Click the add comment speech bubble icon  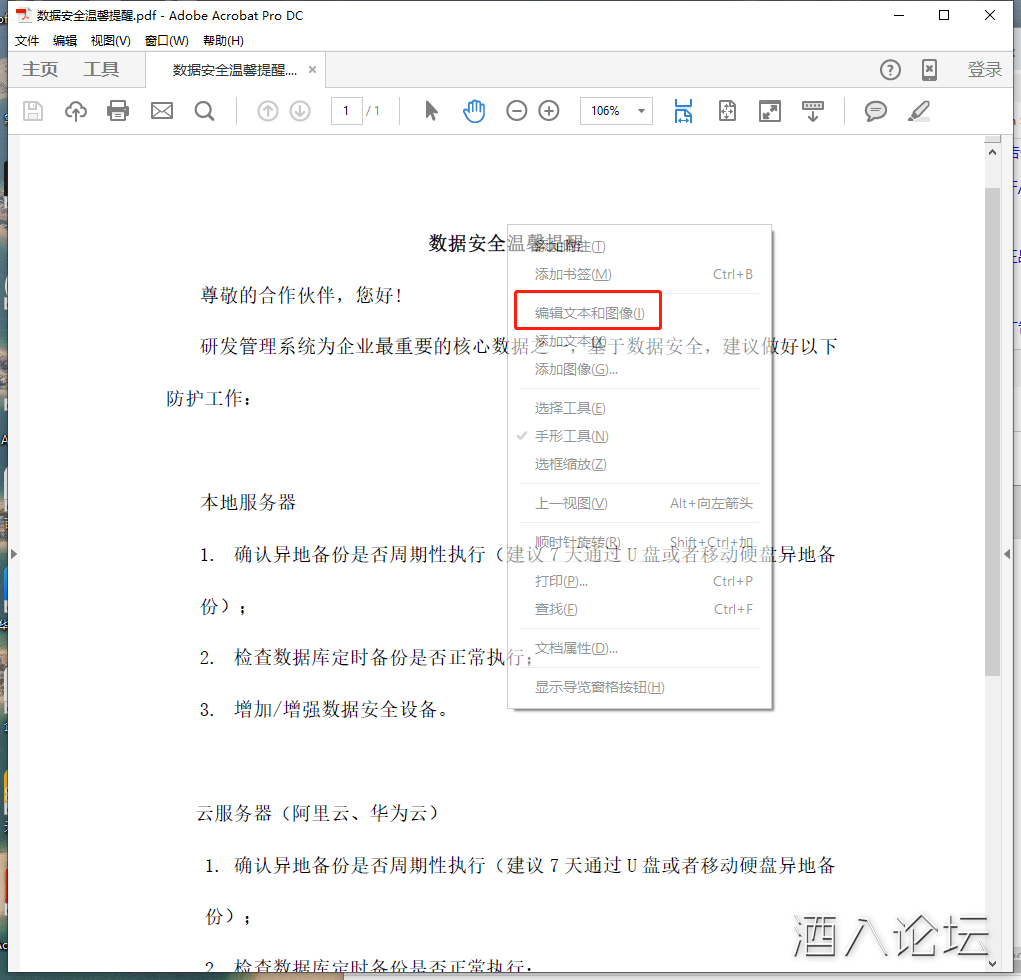(876, 111)
